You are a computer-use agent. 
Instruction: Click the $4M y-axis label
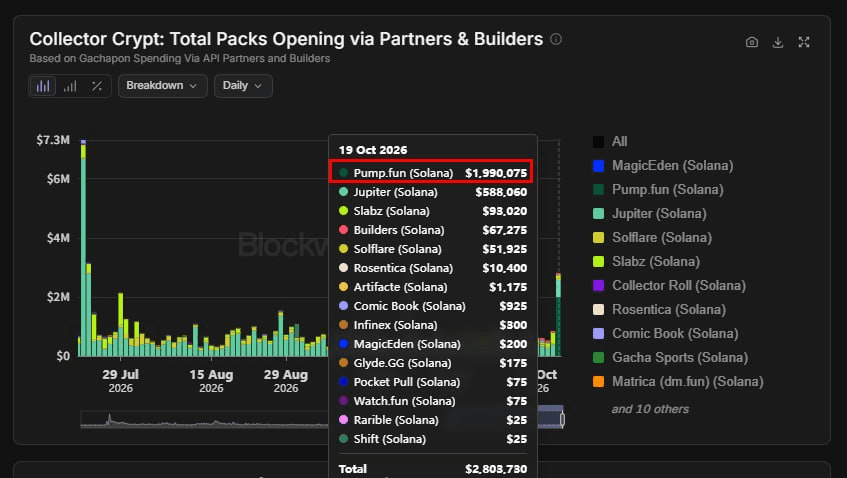point(58,238)
